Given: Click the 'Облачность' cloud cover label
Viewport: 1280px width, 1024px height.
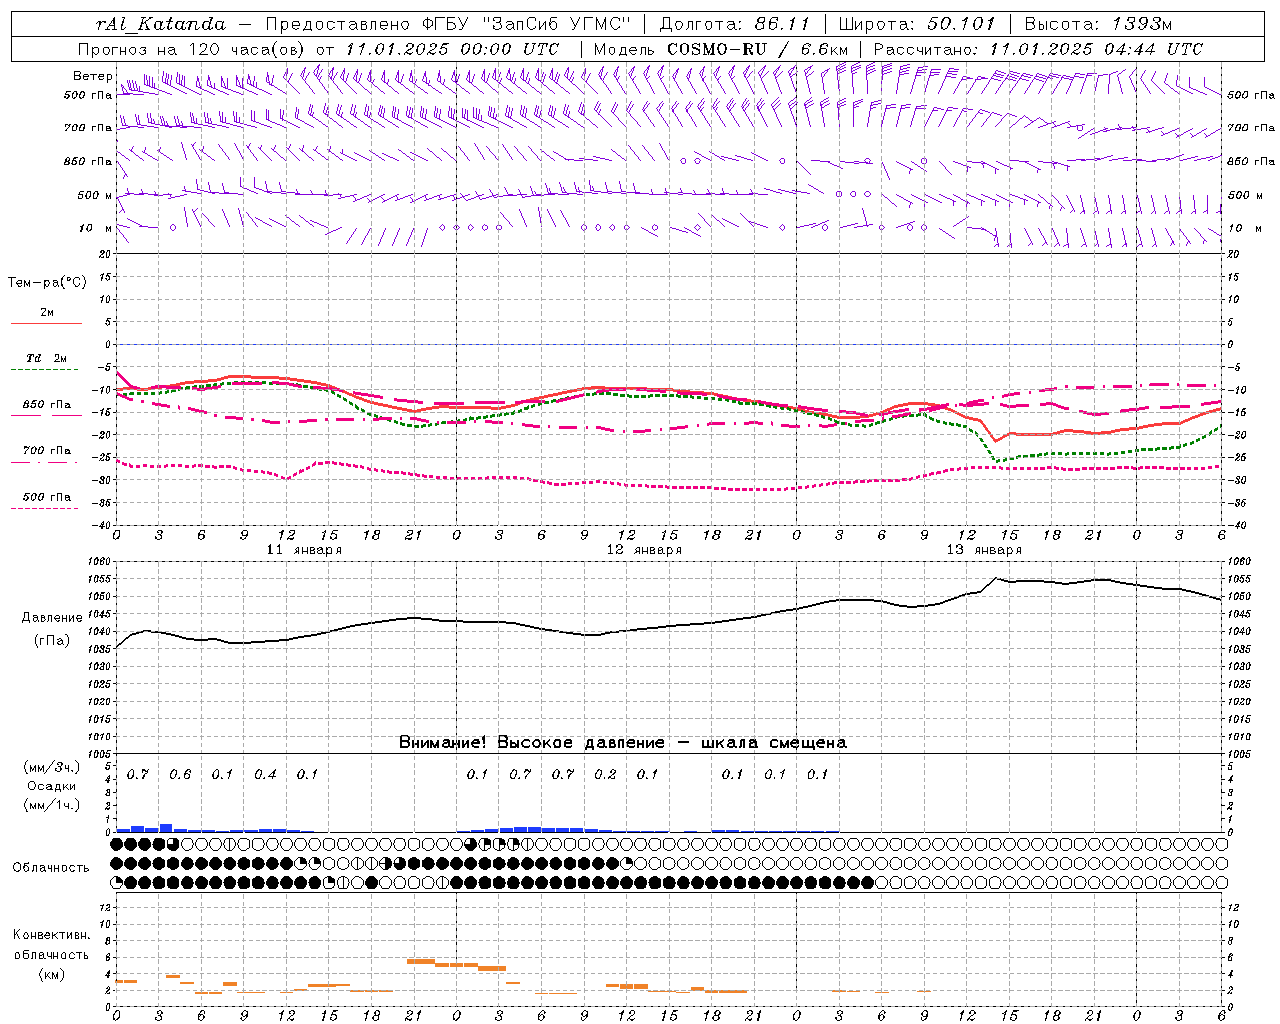Looking at the screenshot, I should click(x=51, y=868).
